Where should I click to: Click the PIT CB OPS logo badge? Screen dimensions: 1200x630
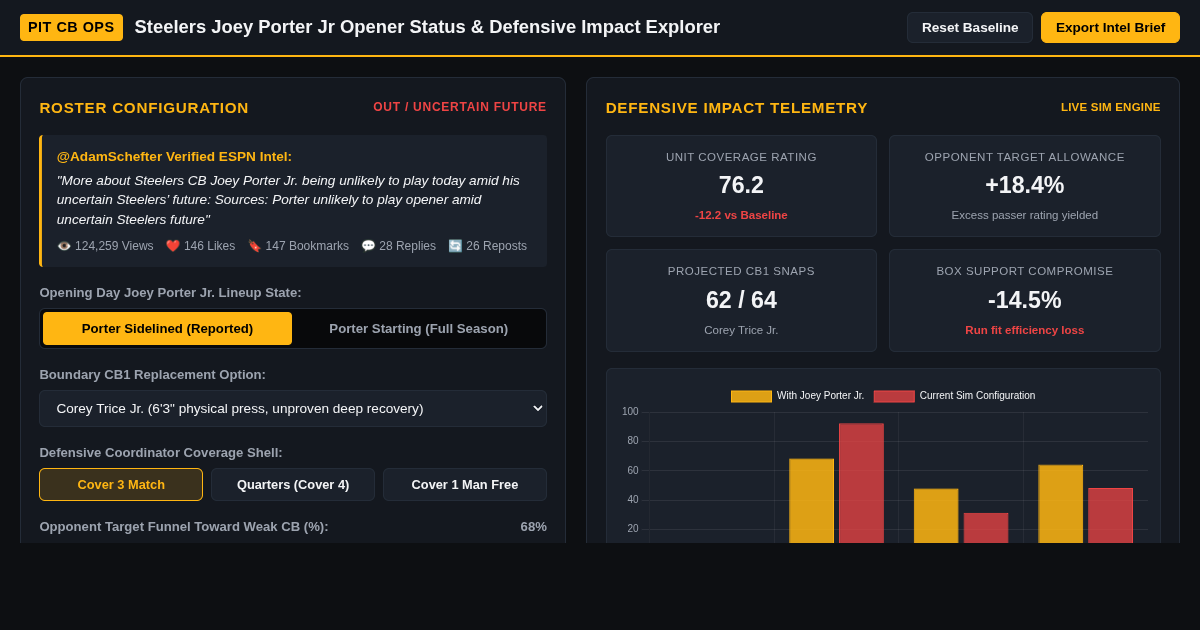71,27
